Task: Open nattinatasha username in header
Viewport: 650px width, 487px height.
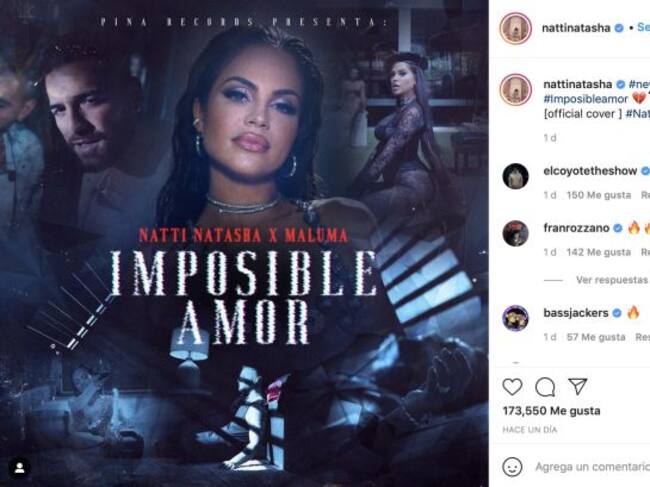Action: (x=576, y=28)
